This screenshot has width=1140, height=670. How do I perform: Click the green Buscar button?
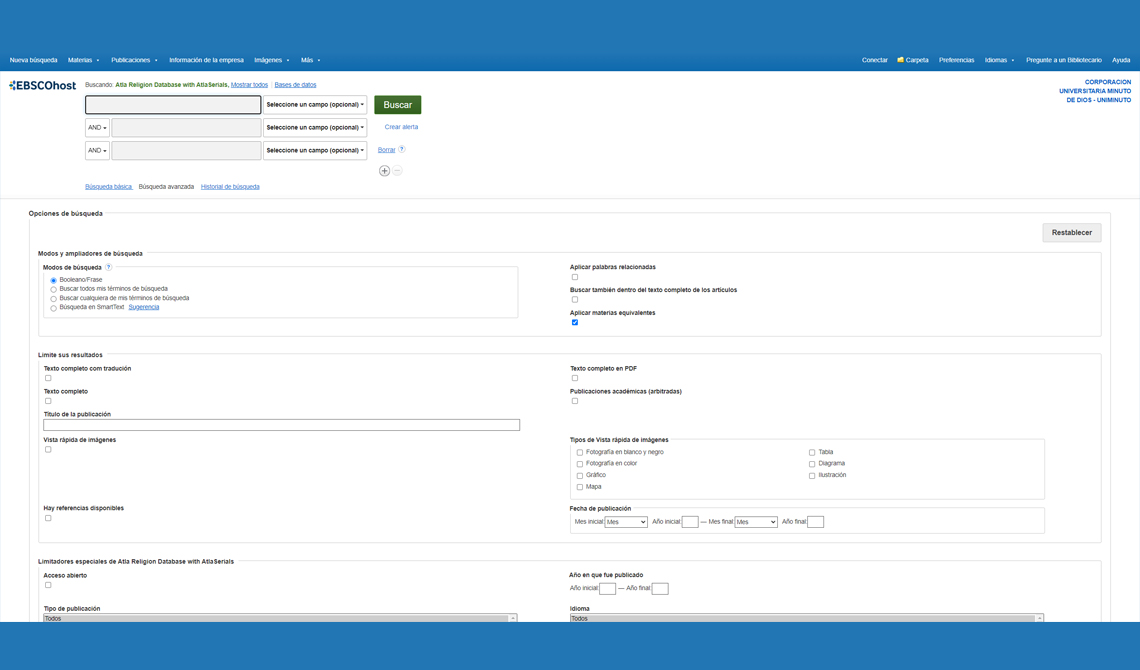[398, 105]
